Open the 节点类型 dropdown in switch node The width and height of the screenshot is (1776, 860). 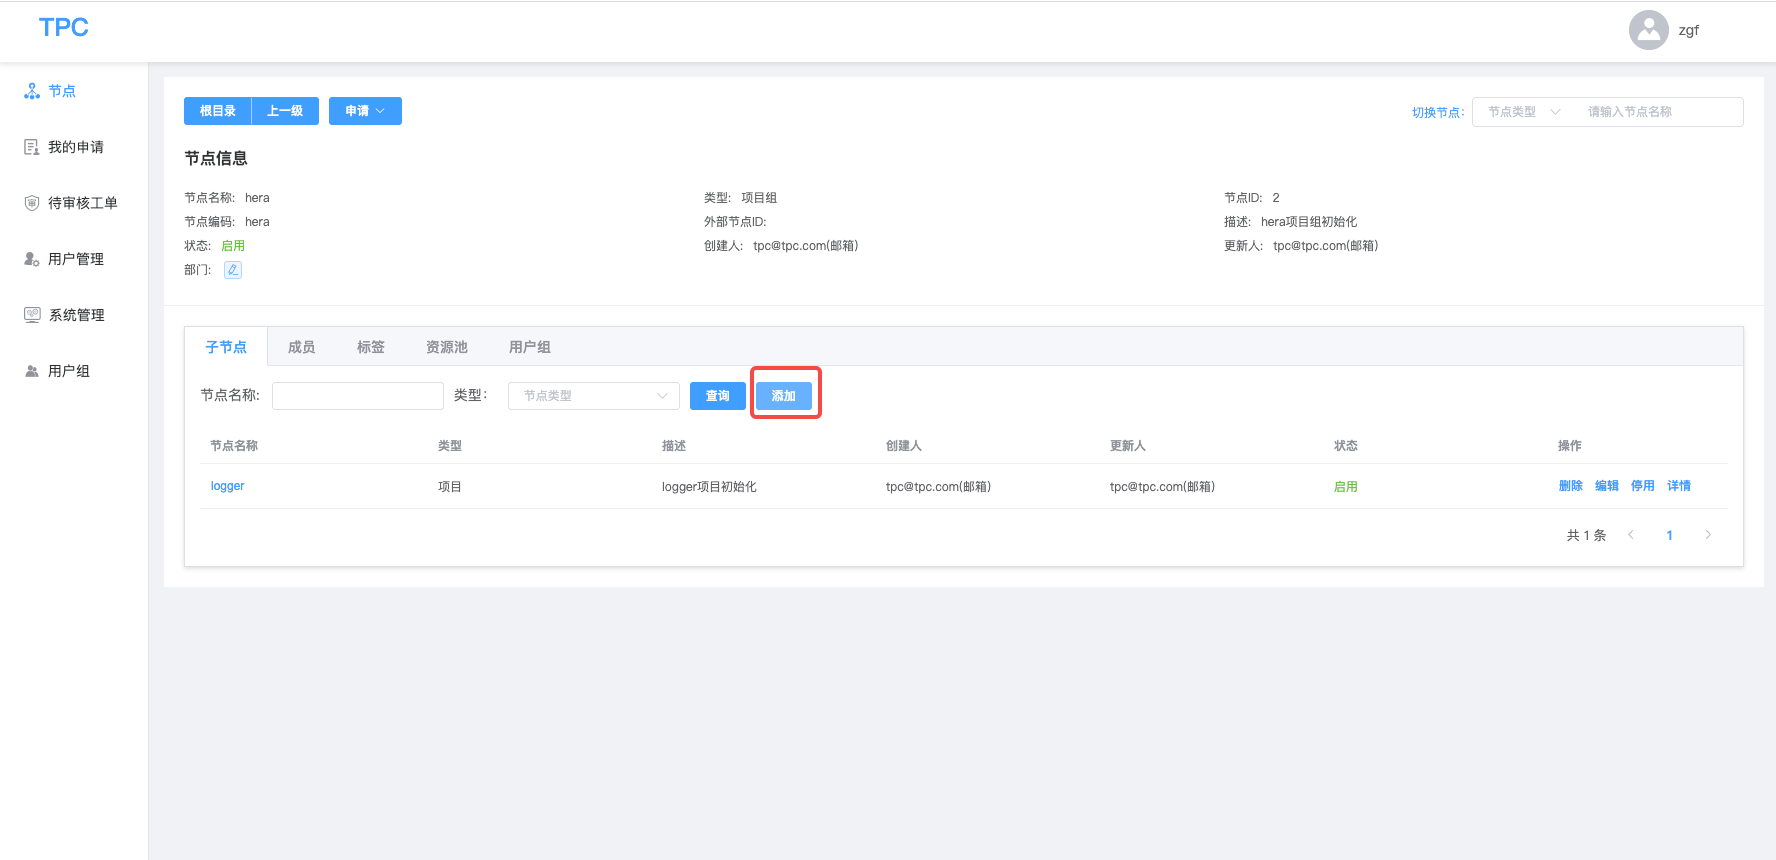(1523, 112)
